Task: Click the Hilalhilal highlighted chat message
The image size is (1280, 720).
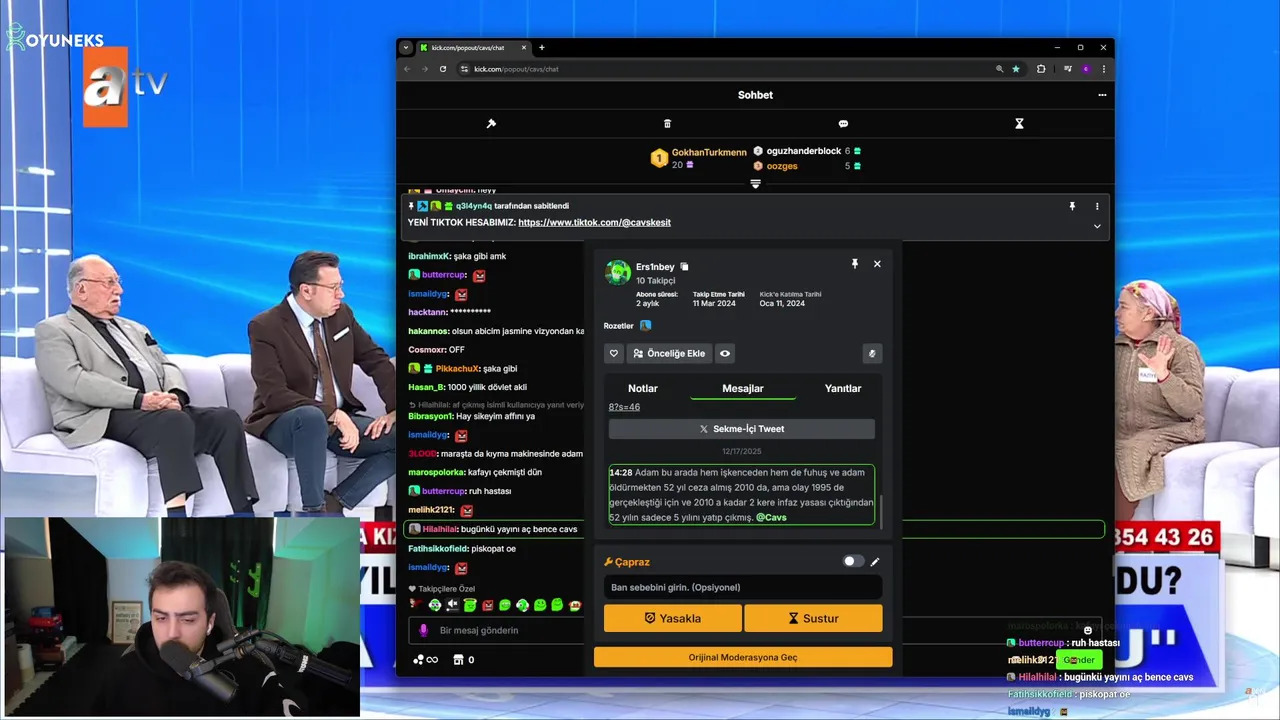Action: coord(755,529)
